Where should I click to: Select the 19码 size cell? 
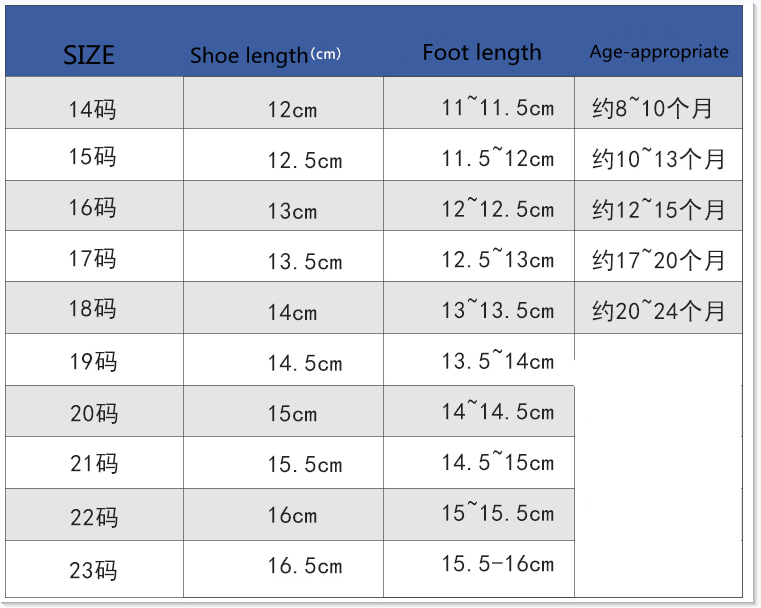tap(93, 361)
